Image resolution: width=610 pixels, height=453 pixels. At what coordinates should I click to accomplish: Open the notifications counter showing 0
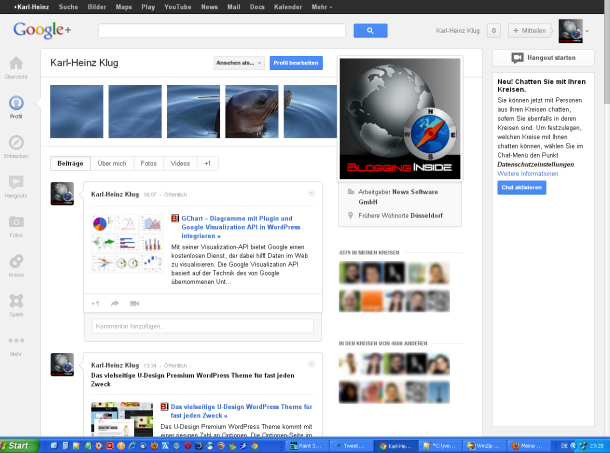(x=494, y=31)
